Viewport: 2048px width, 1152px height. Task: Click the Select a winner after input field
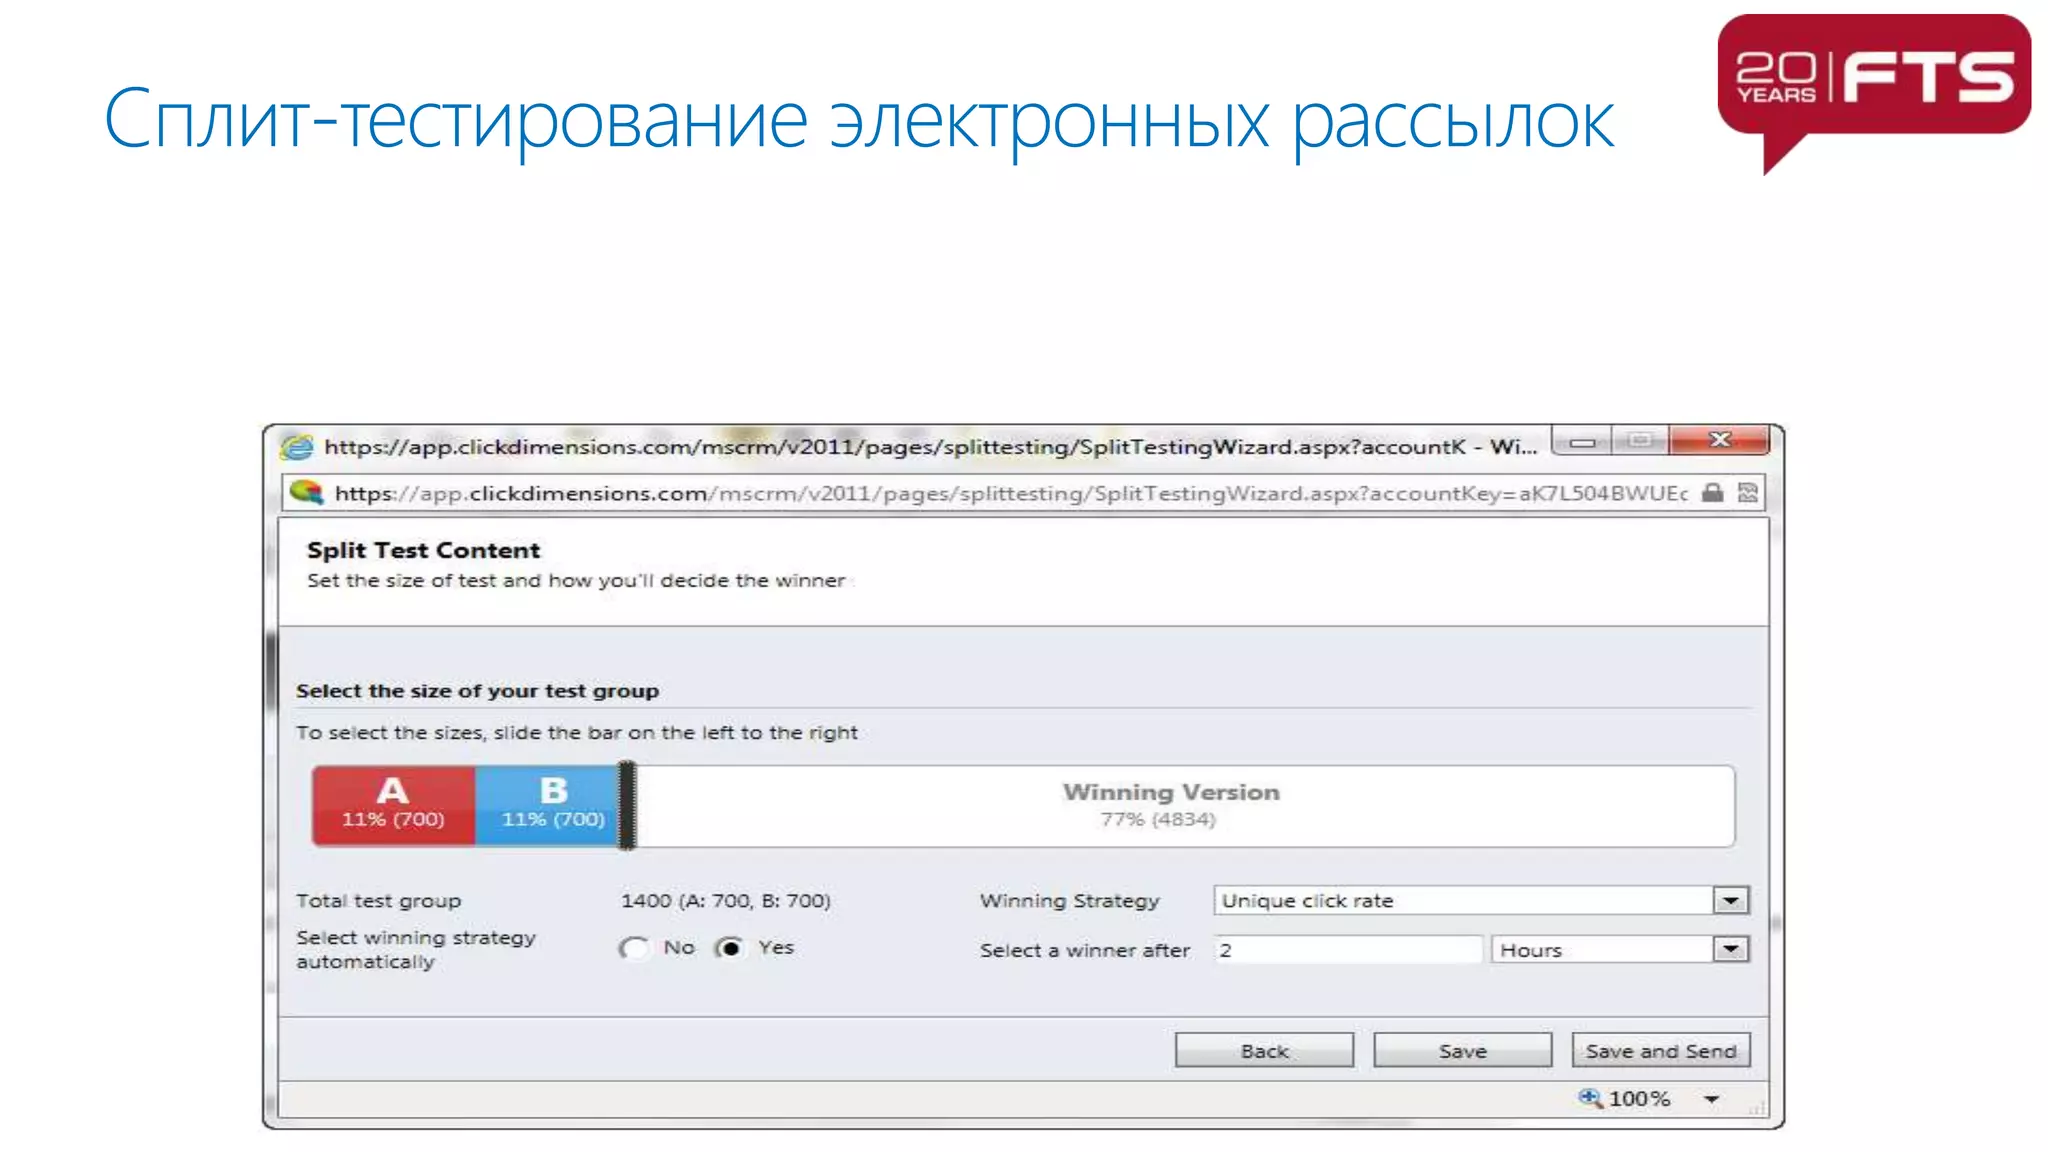[x=1347, y=949]
